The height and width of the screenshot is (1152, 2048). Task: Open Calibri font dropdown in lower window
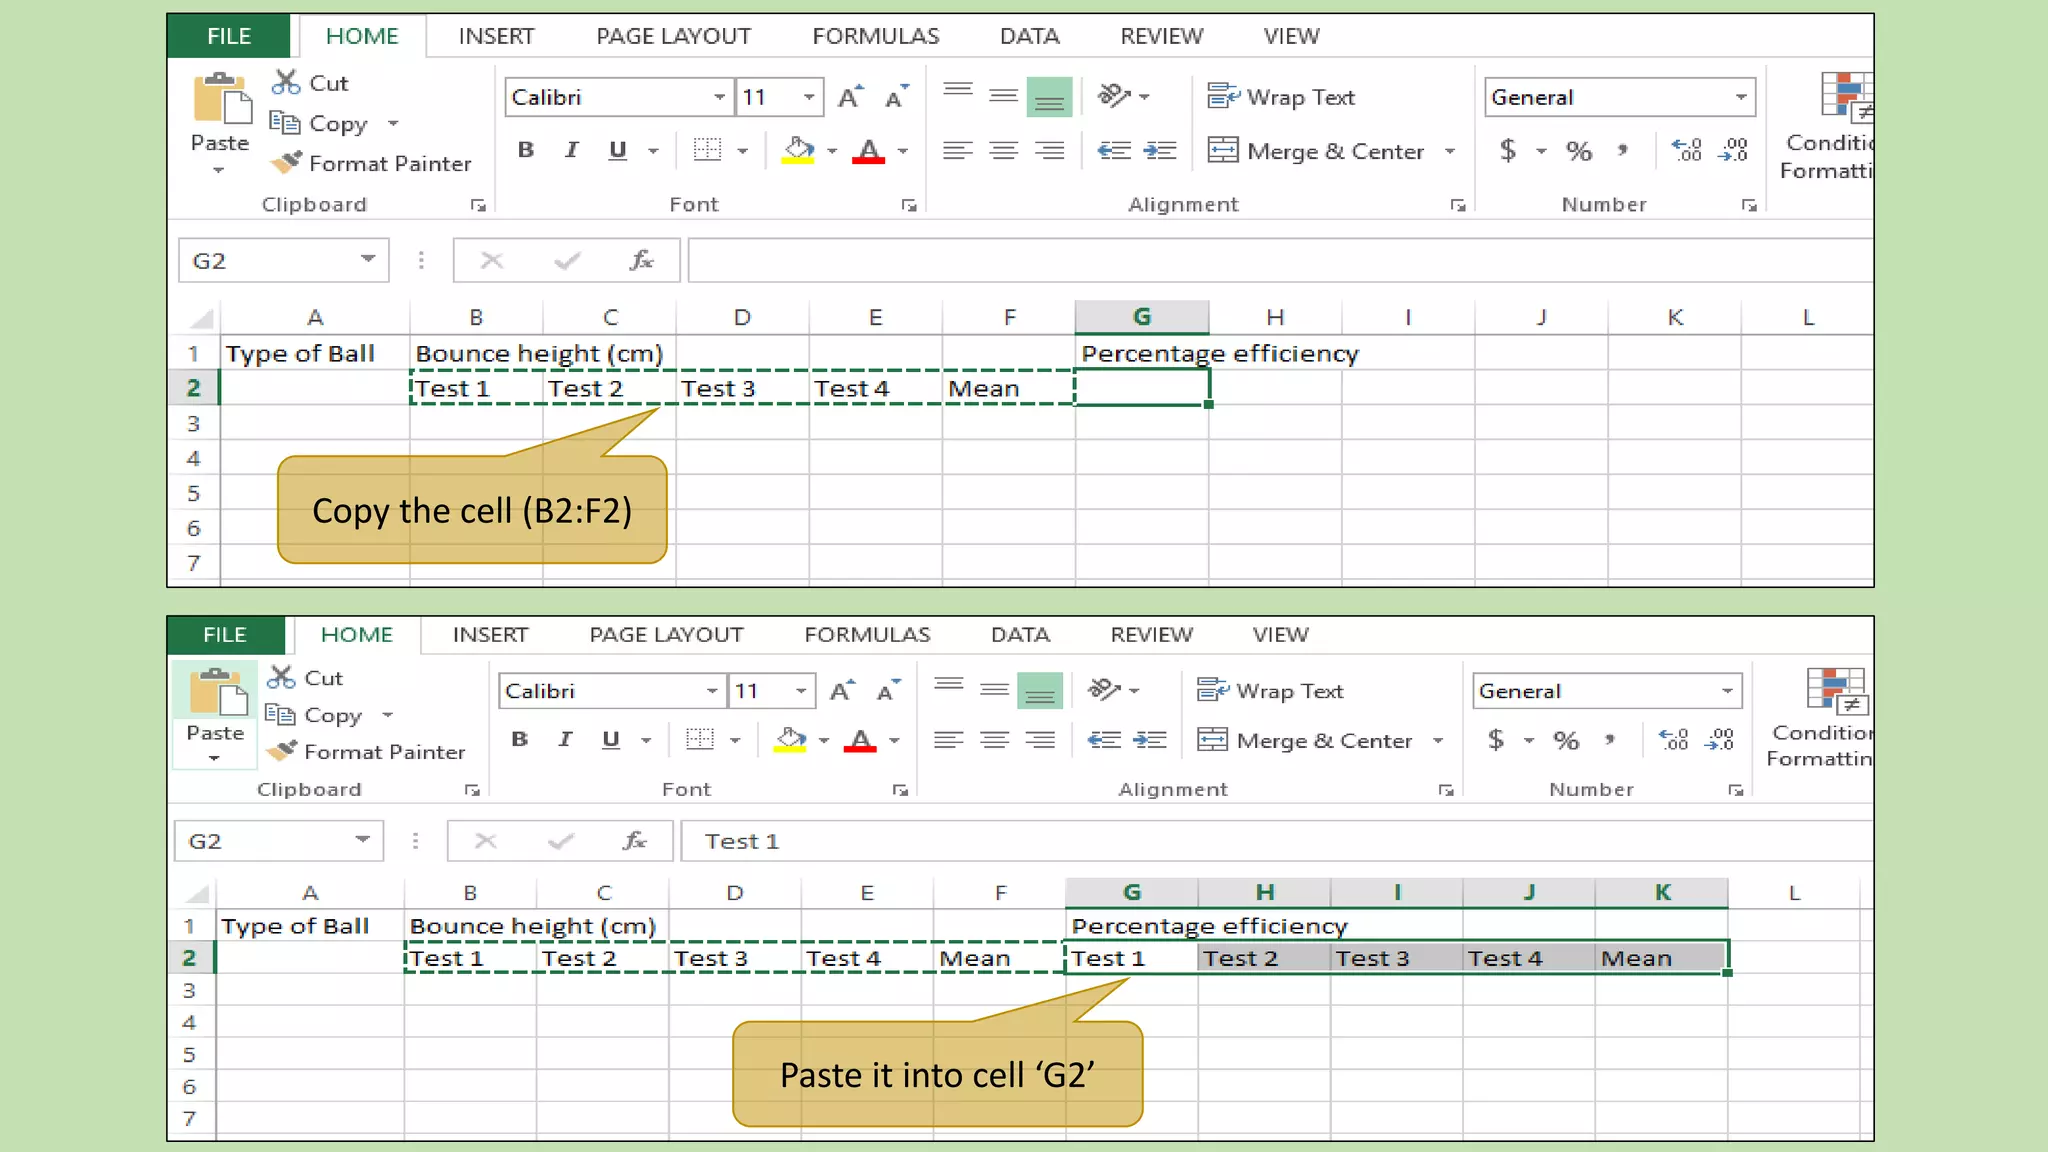coord(711,690)
